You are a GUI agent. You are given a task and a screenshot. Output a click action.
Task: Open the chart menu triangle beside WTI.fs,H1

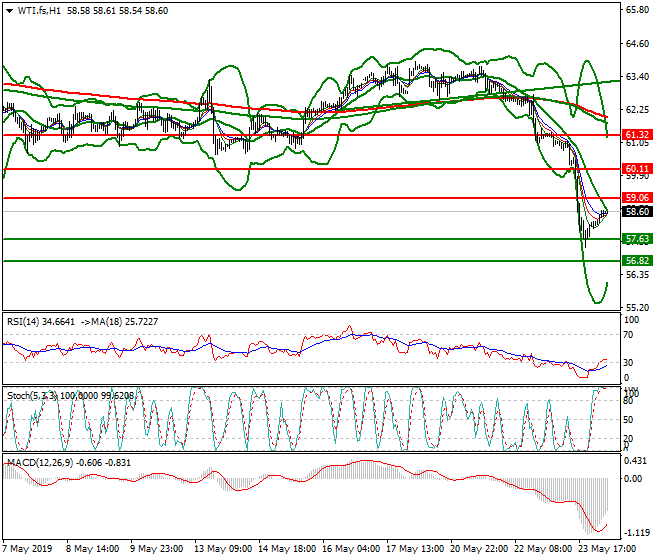point(9,11)
